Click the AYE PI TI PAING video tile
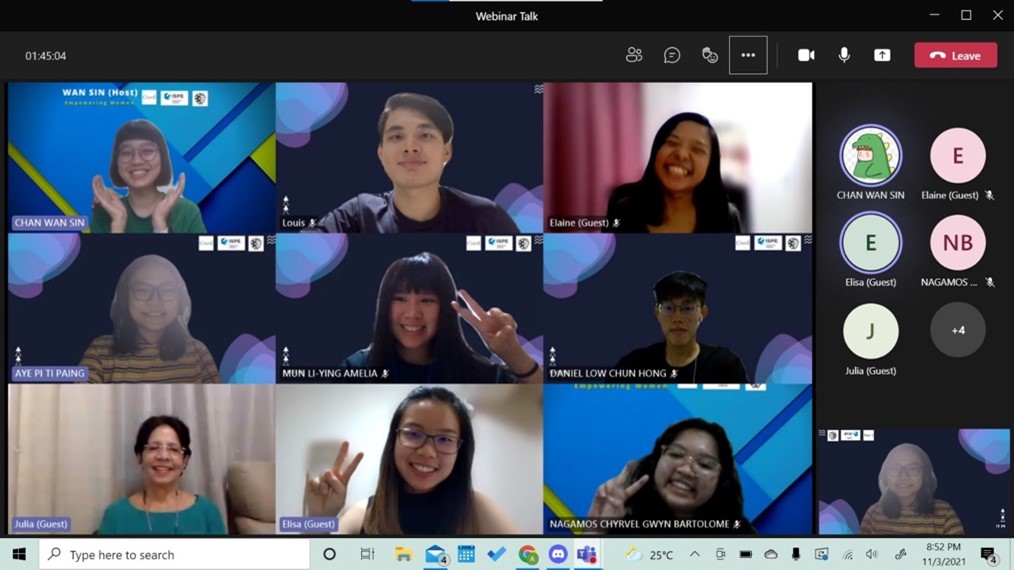The image size is (1014, 570). (142, 309)
